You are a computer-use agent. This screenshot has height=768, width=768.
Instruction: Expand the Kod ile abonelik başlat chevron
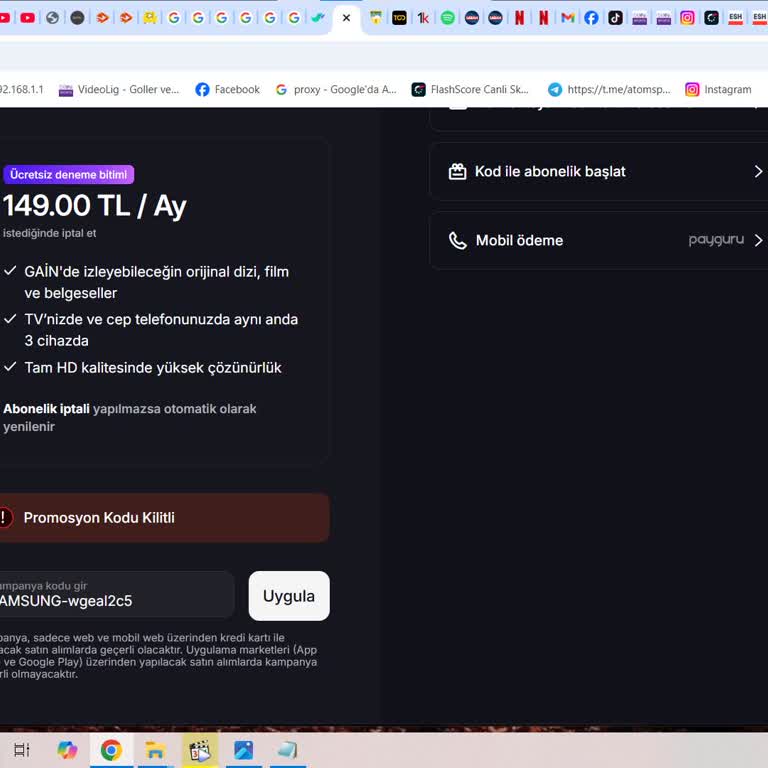[x=758, y=171]
